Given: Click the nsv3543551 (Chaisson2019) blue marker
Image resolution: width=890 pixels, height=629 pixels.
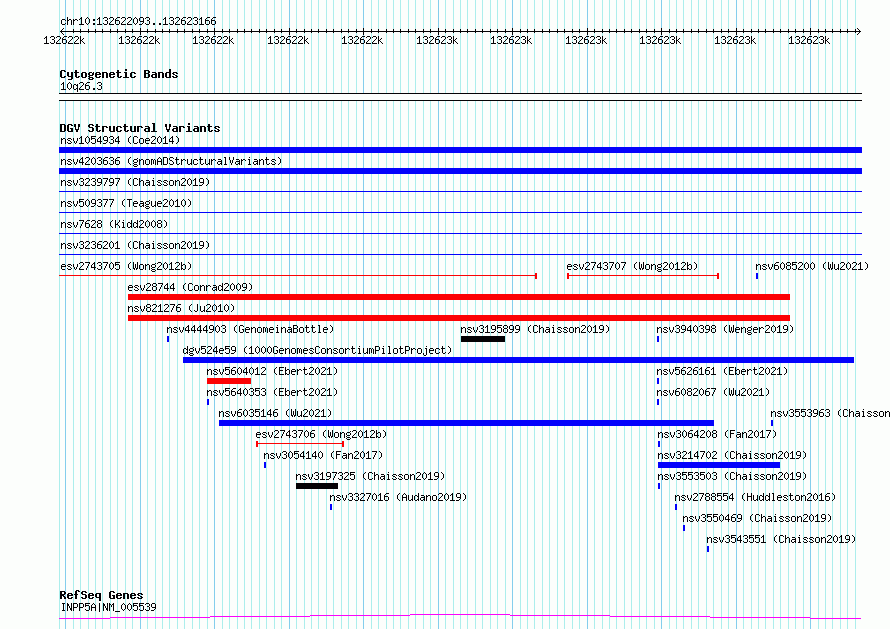Looking at the screenshot, I should (708, 549).
